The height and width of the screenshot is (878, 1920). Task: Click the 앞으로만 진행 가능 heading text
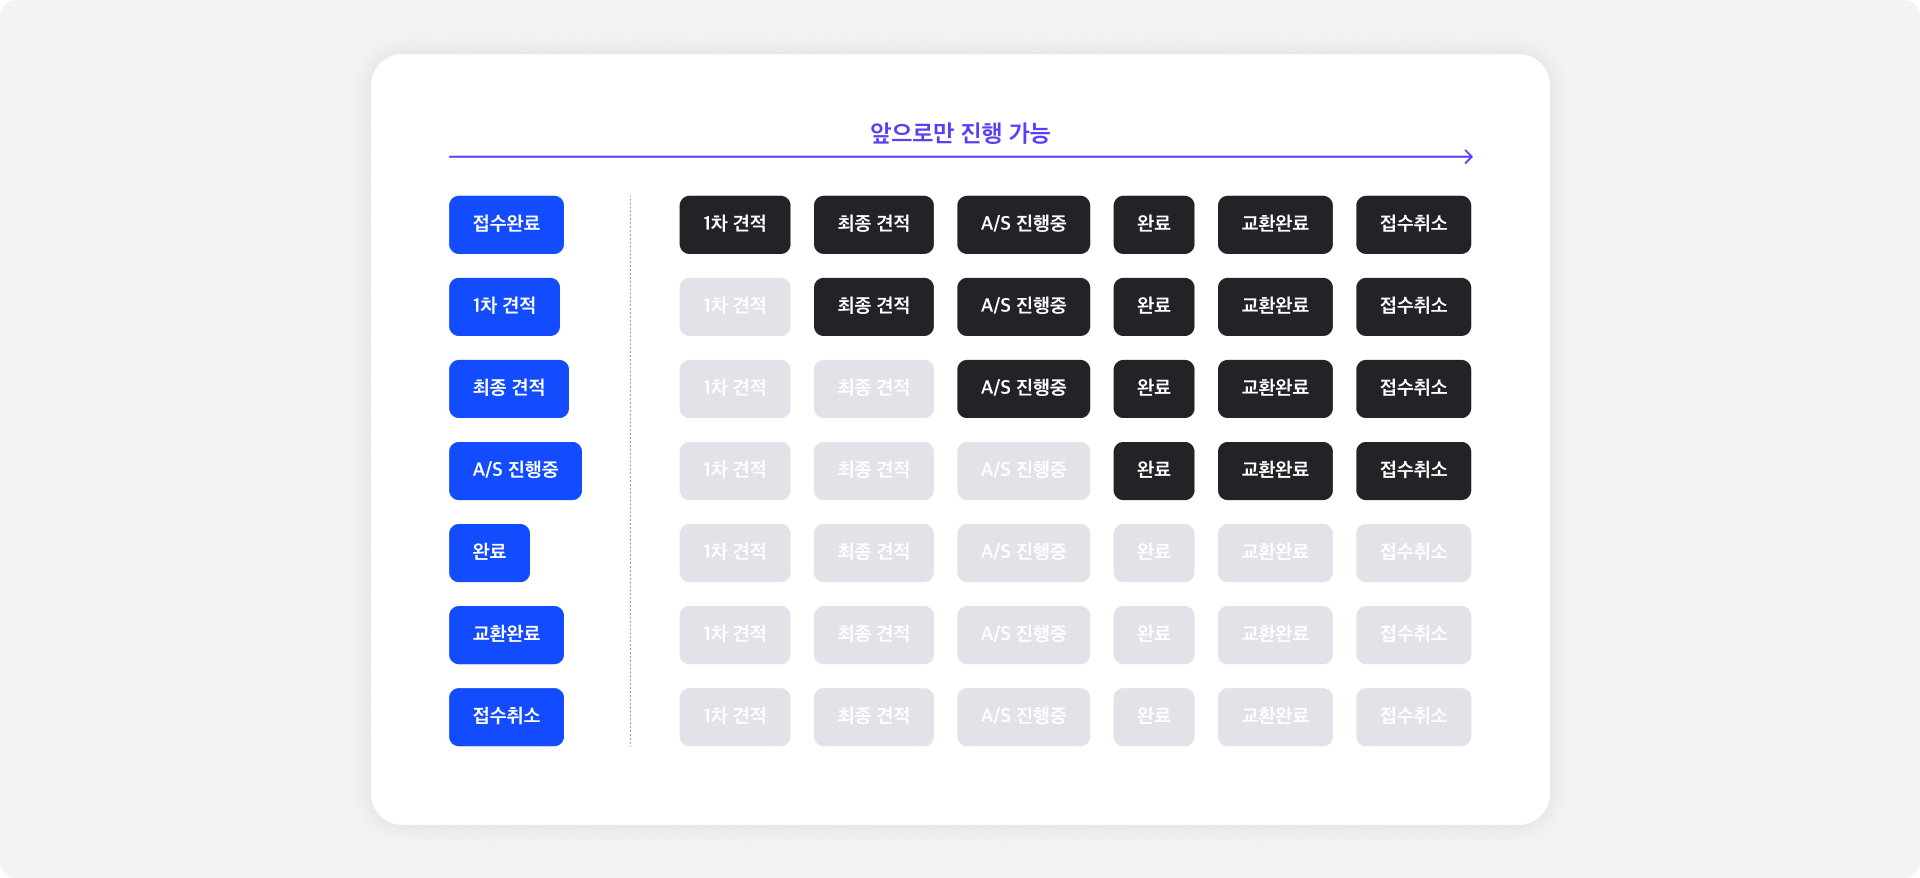960,133
